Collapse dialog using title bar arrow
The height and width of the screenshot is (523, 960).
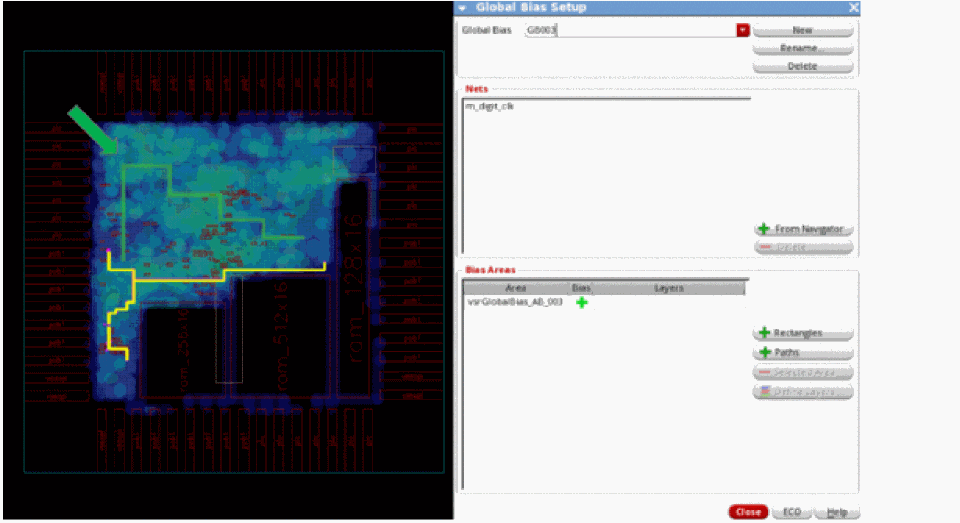point(463,7)
